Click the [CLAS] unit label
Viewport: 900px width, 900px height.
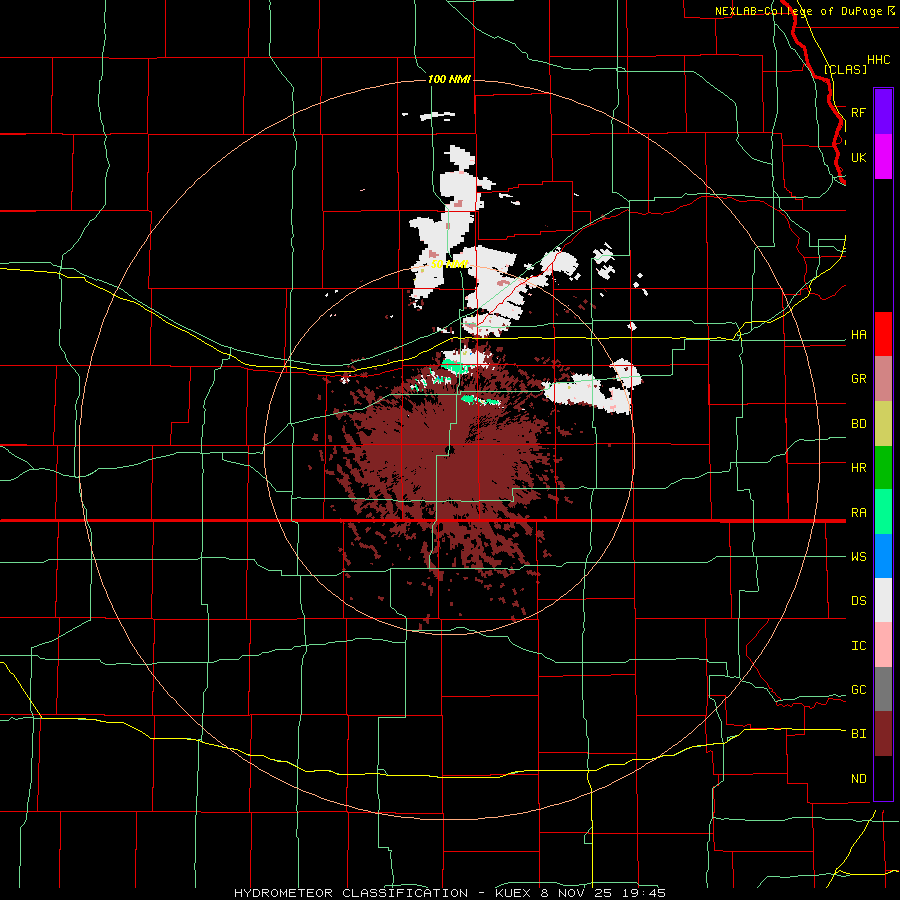(x=845, y=69)
